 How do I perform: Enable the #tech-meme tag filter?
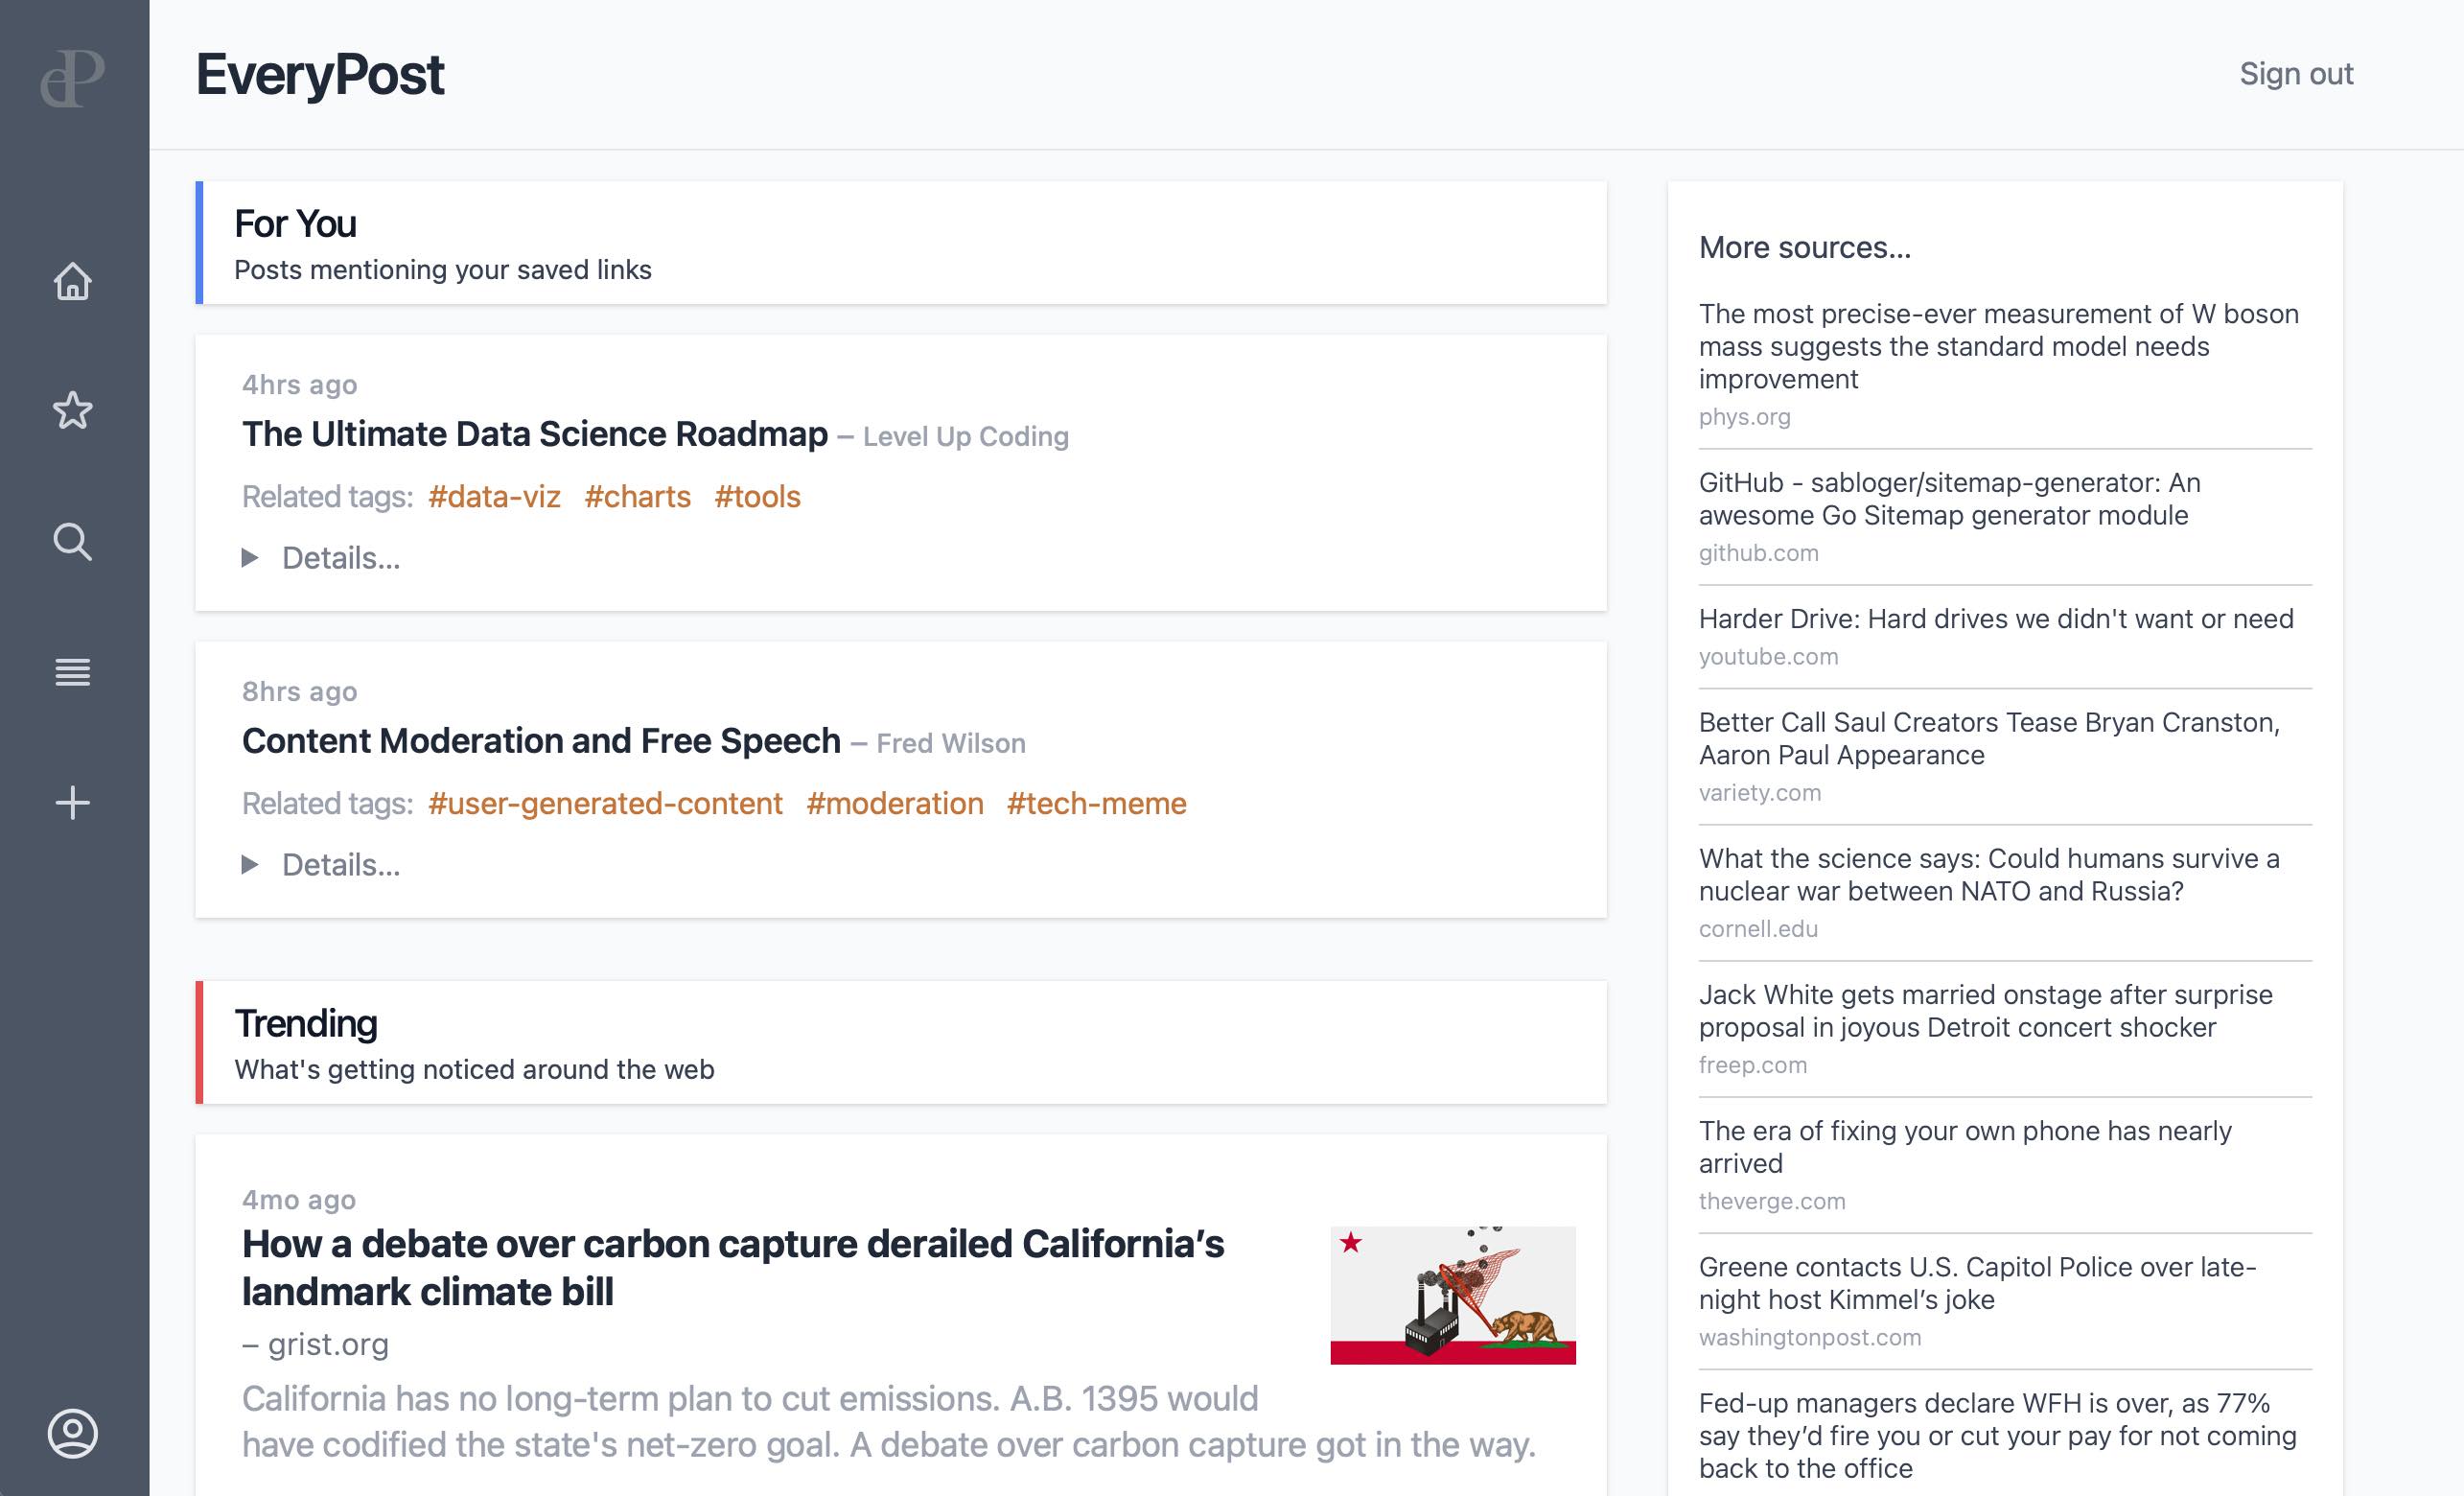click(1095, 803)
